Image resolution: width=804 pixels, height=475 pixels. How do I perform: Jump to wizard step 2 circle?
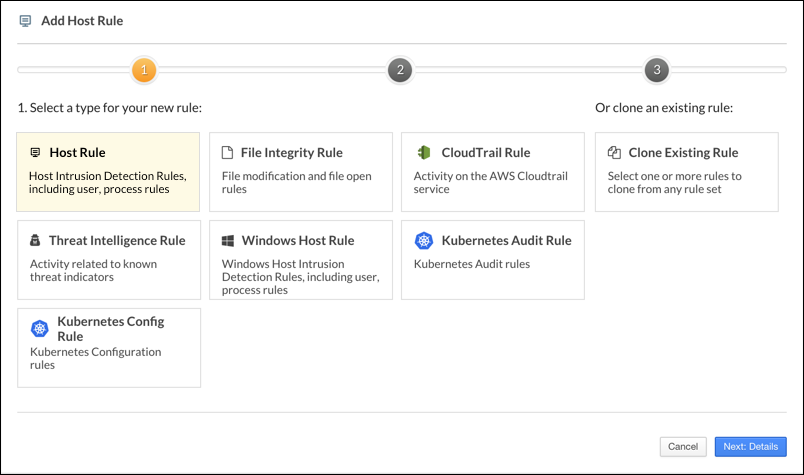click(400, 70)
